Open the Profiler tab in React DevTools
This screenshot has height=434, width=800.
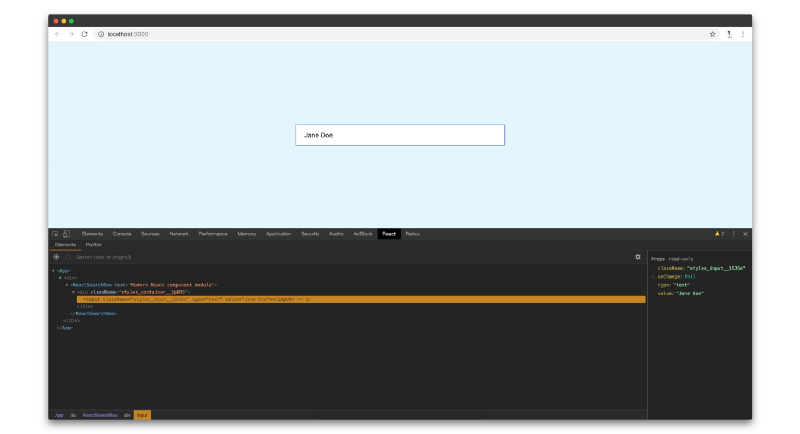click(93, 244)
